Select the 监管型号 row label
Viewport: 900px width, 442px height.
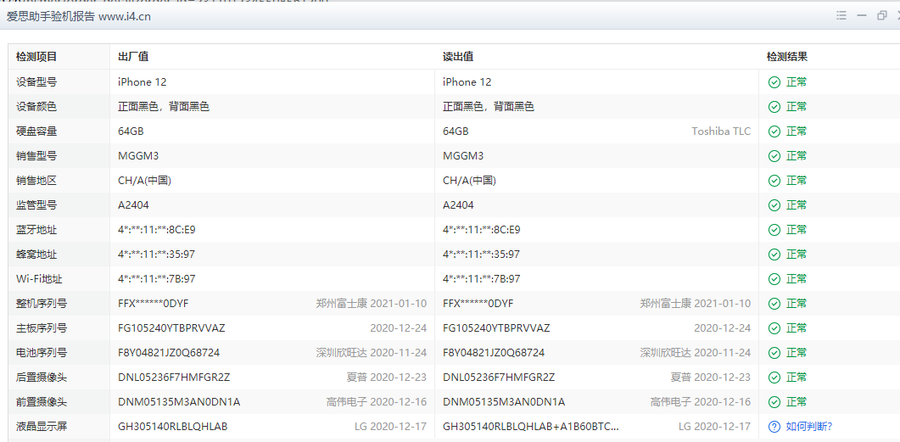click(x=36, y=205)
